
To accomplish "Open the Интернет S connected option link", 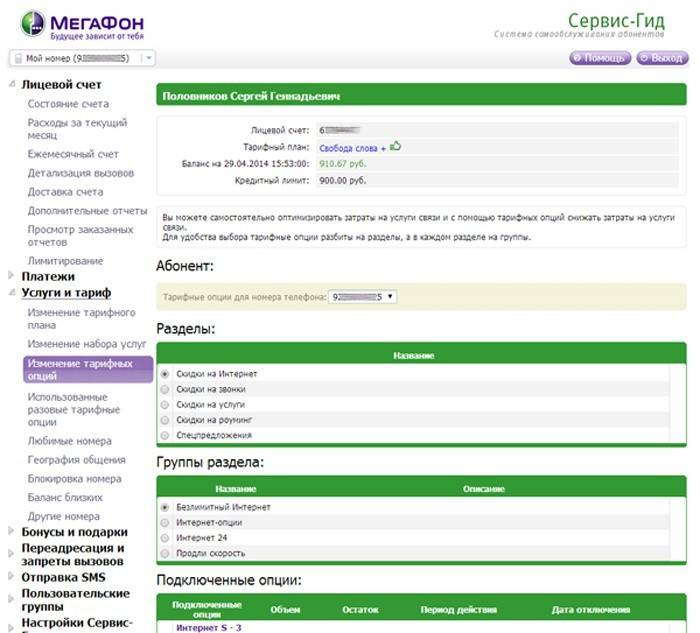I will [209, 627].
